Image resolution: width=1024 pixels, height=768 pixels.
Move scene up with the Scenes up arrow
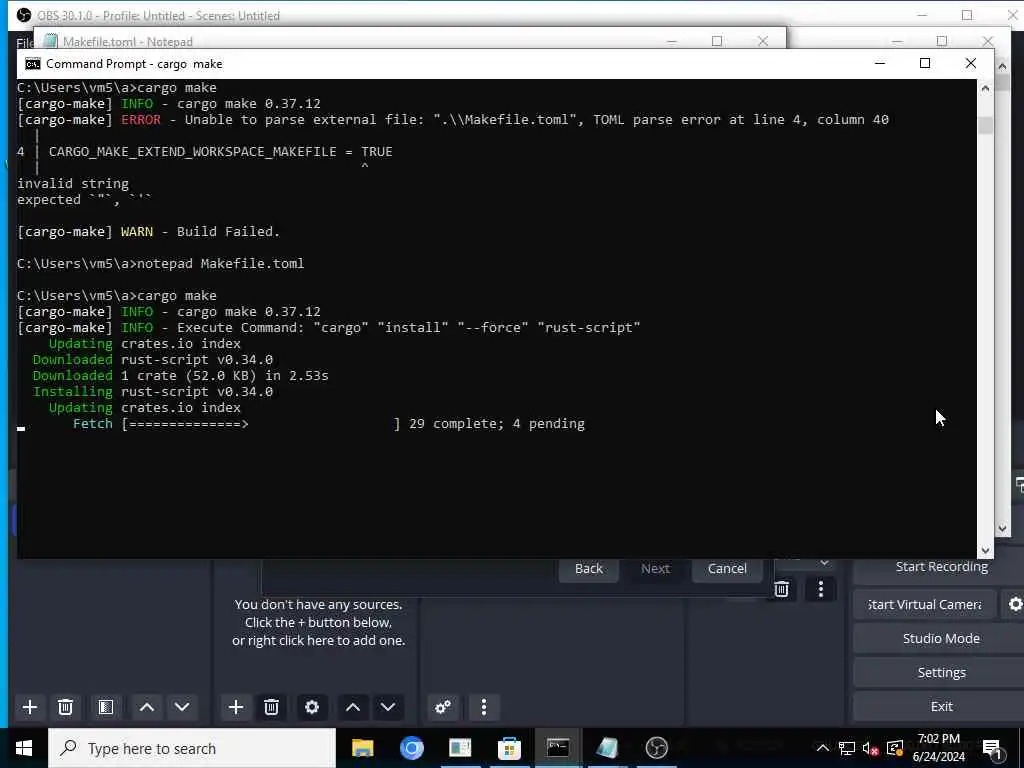(147, 707)
